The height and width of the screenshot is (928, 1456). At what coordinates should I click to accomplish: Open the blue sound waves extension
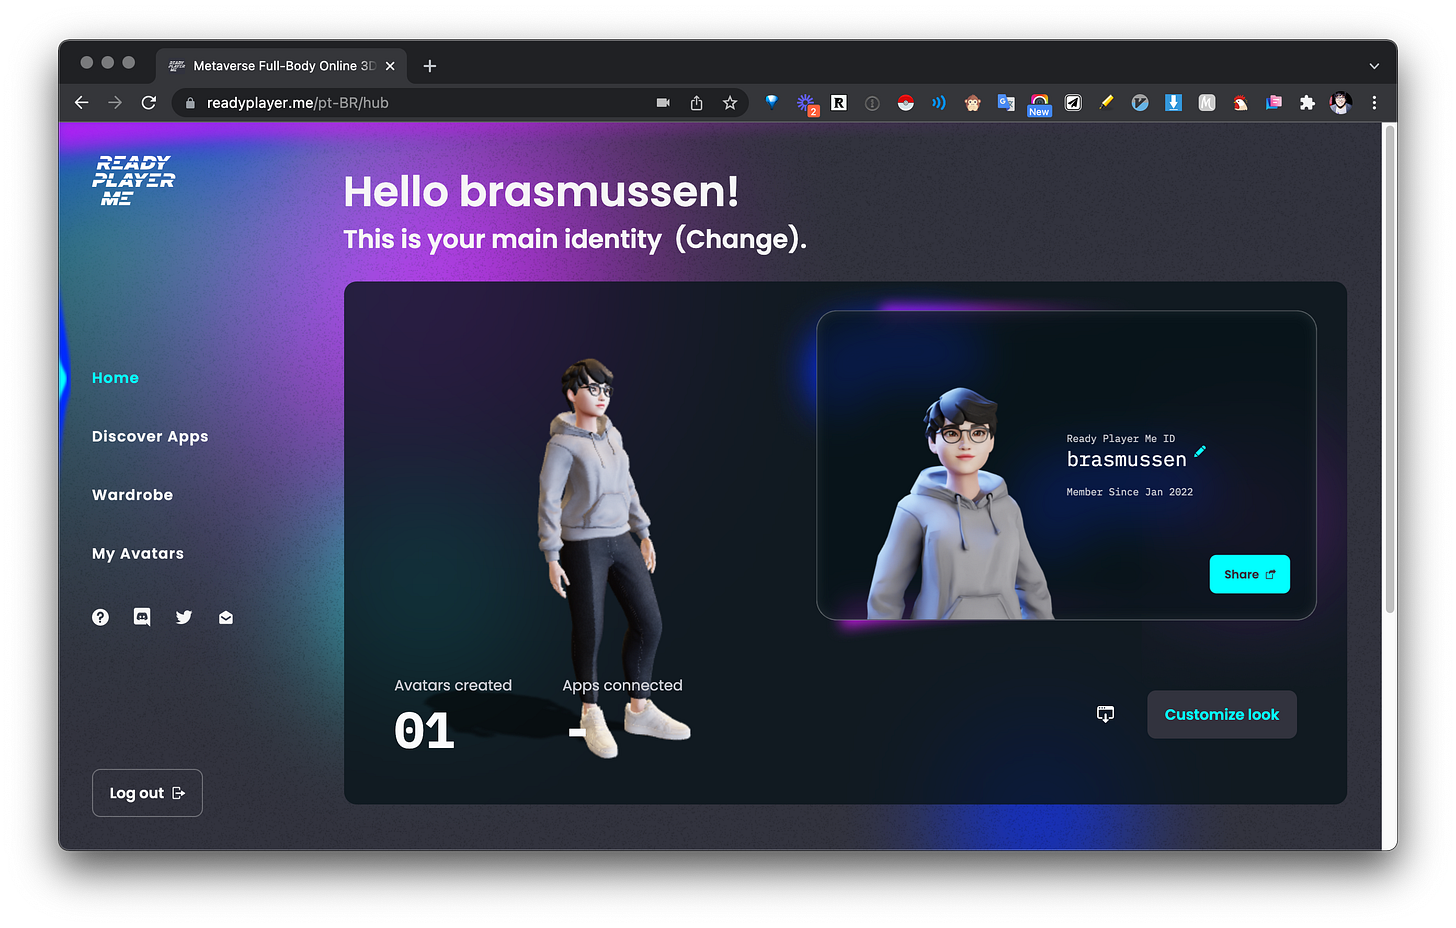tap(939, 103)
